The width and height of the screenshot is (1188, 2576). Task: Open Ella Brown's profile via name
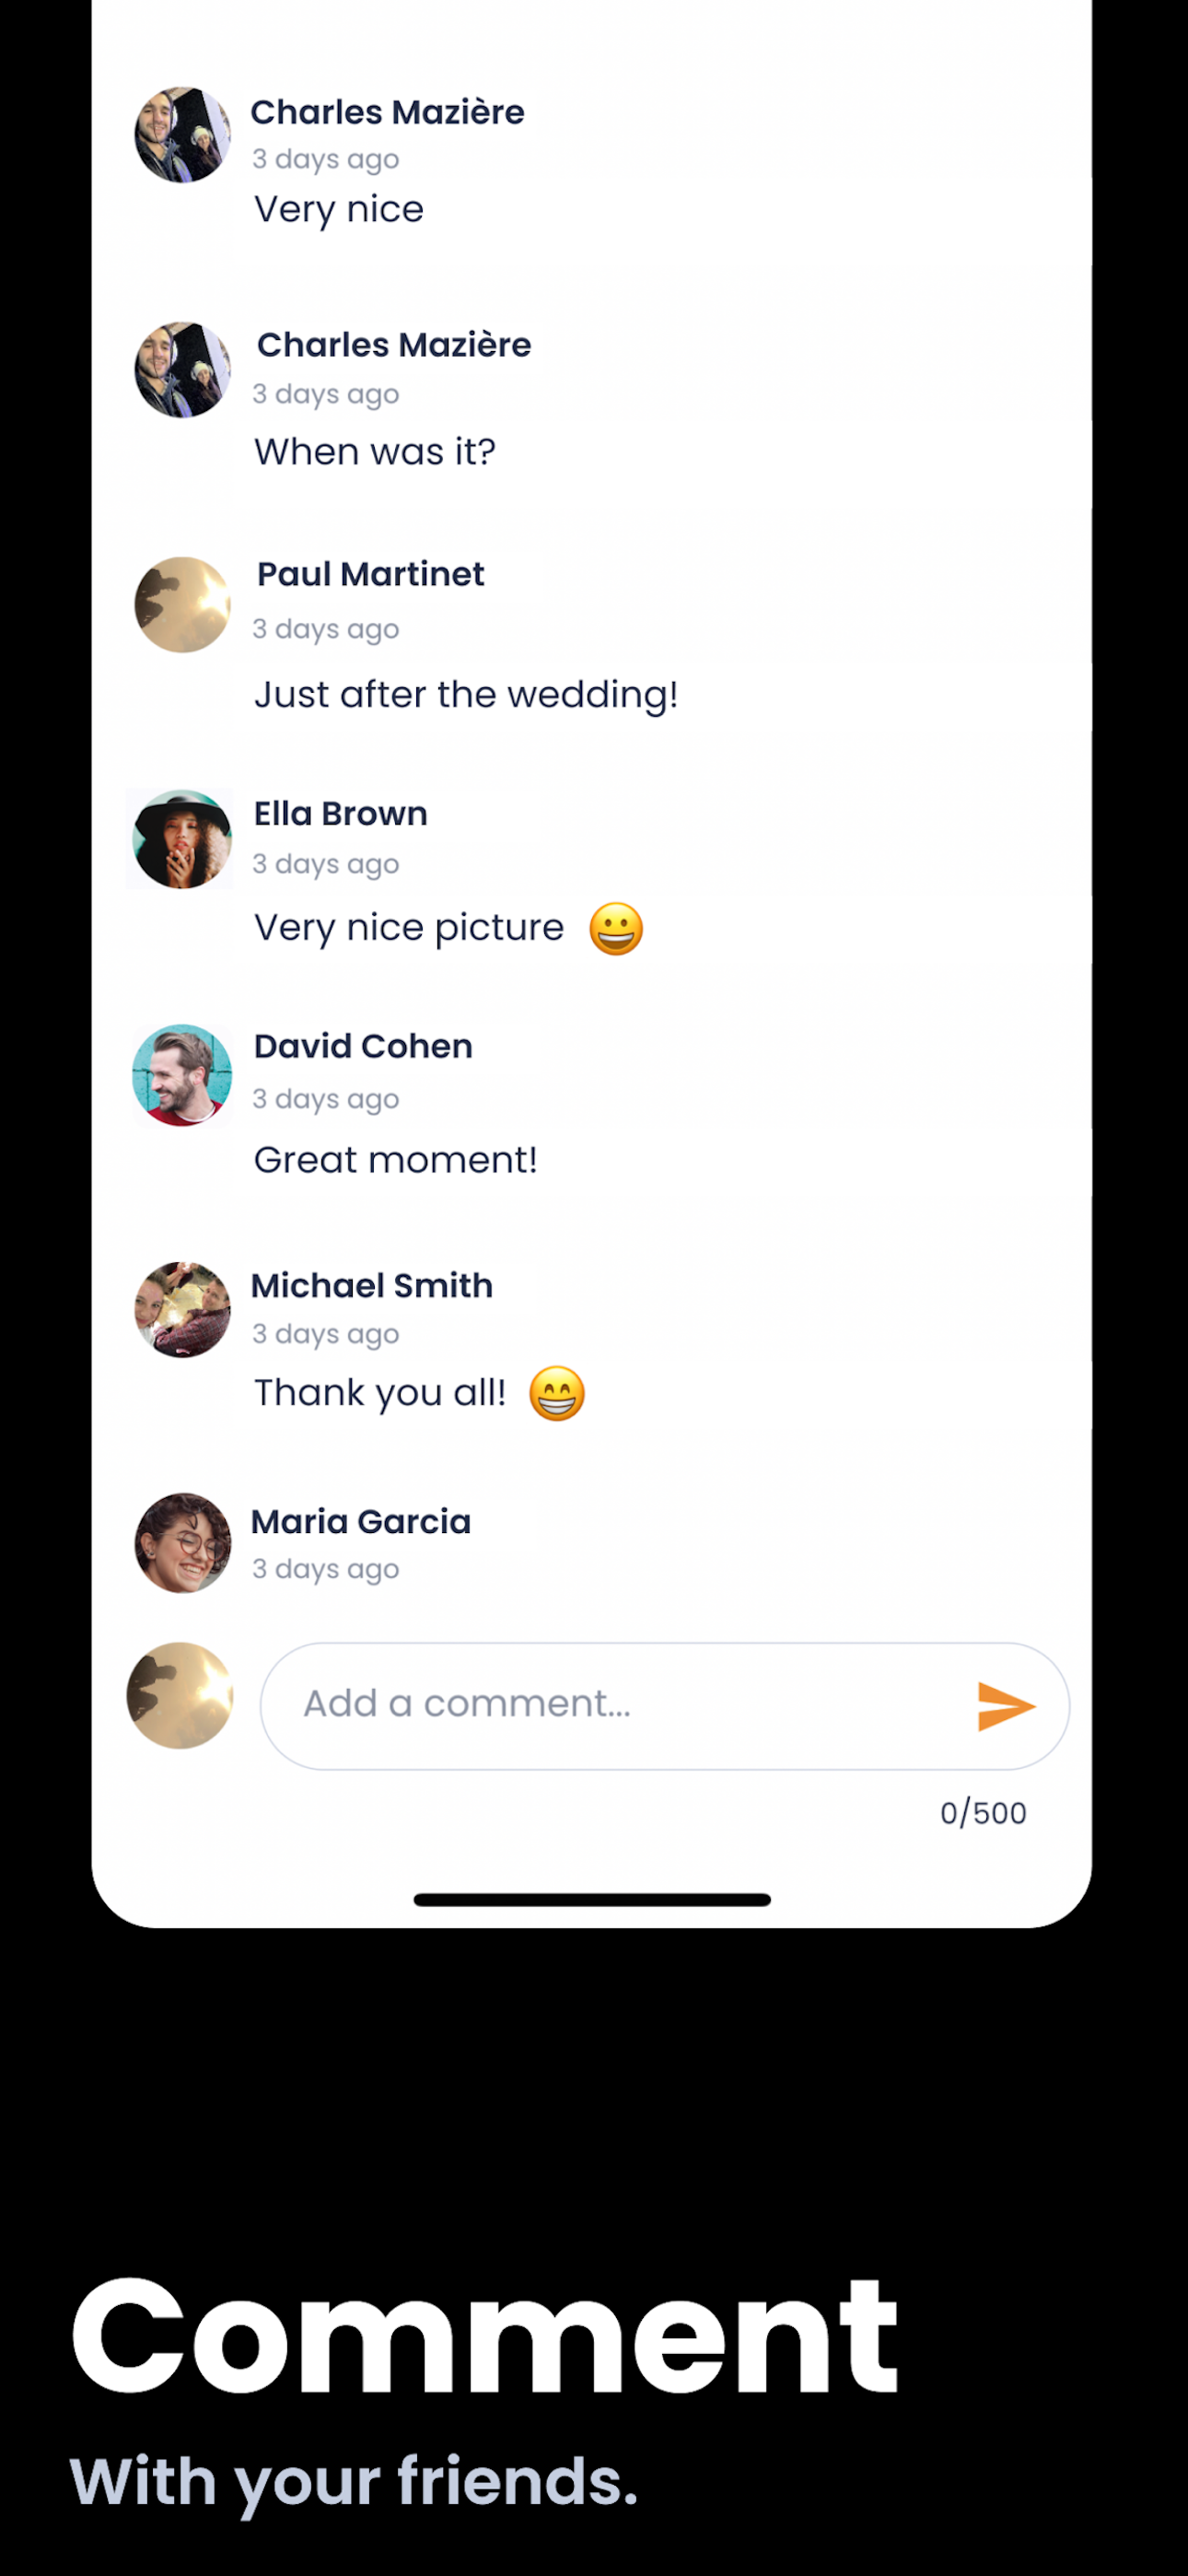pyautogui.click(x=341, y=814)
